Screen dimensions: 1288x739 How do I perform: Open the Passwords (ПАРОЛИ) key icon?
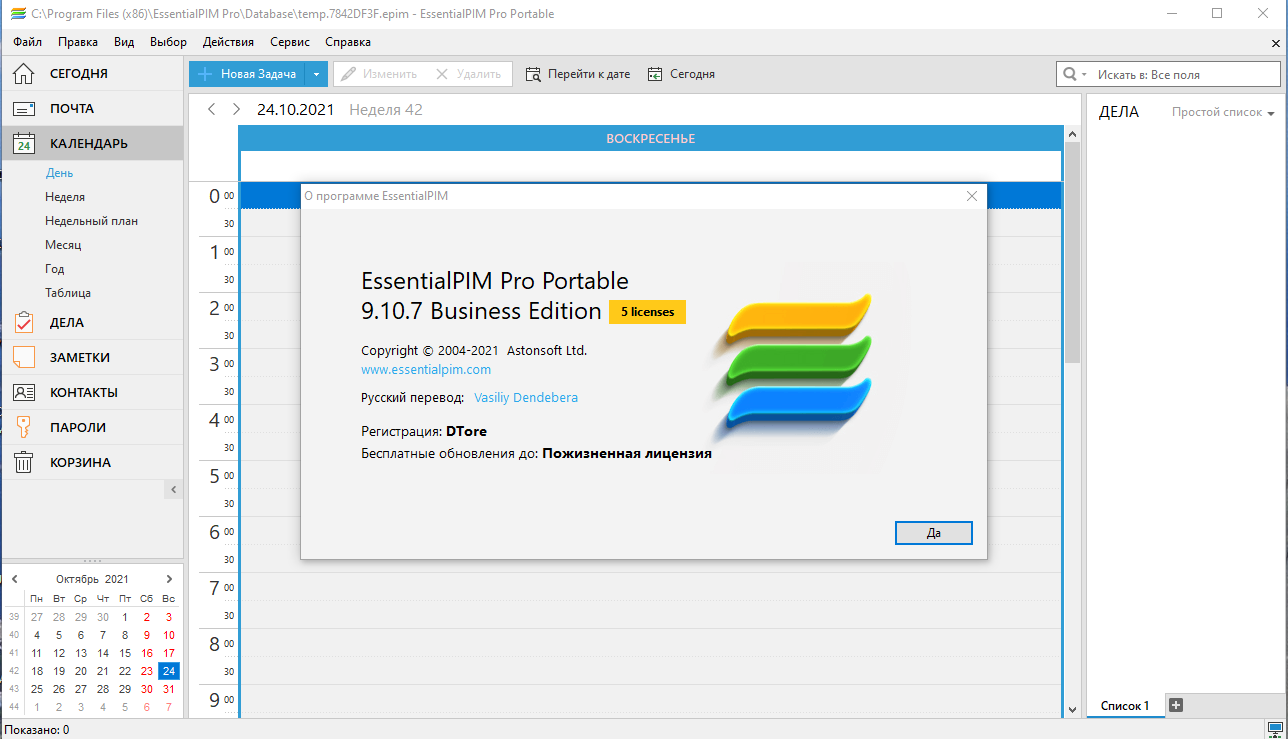24,427
